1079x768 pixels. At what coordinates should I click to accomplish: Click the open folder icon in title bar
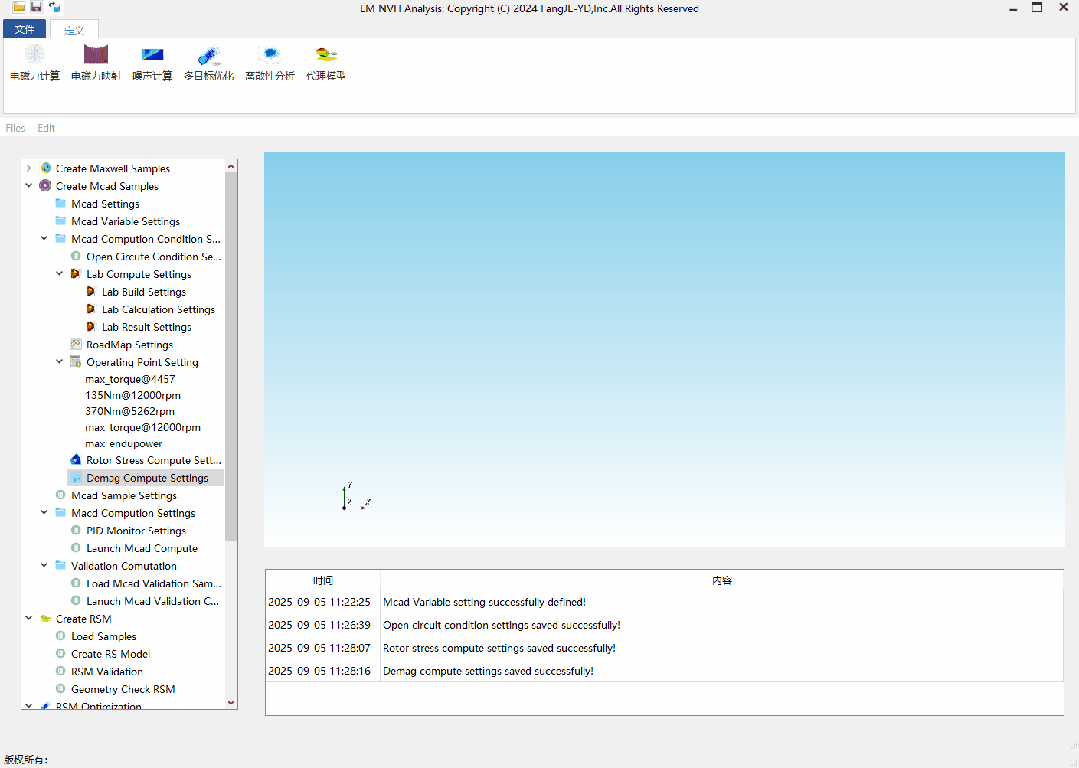[x=18, y=7]
